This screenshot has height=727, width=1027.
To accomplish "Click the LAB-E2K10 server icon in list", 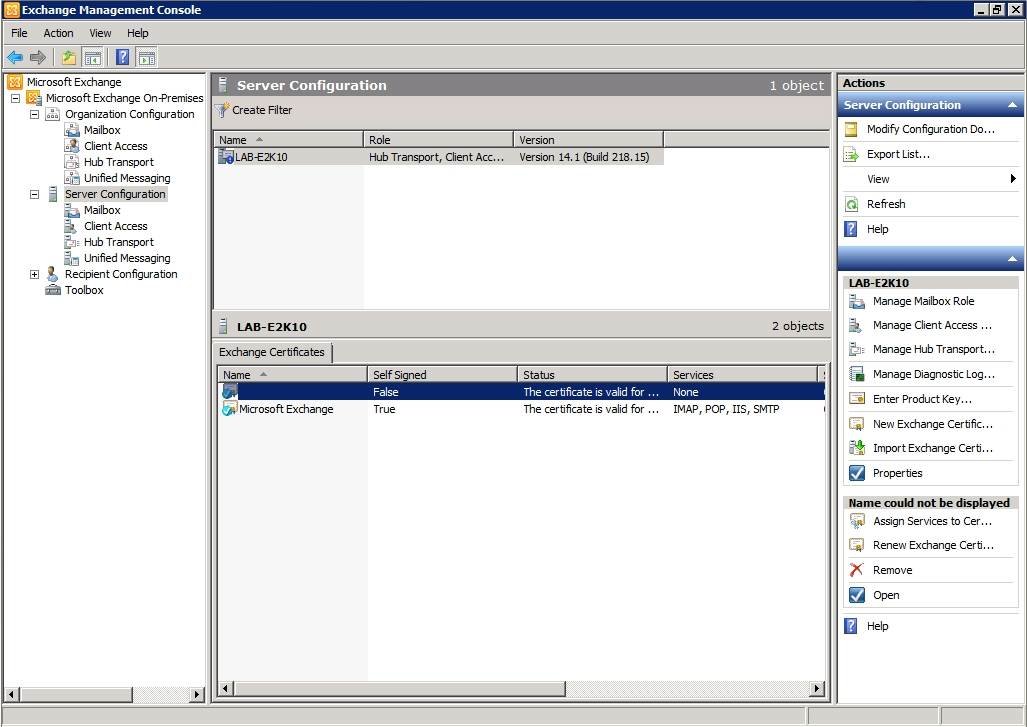I will click(x=226, y=157).
